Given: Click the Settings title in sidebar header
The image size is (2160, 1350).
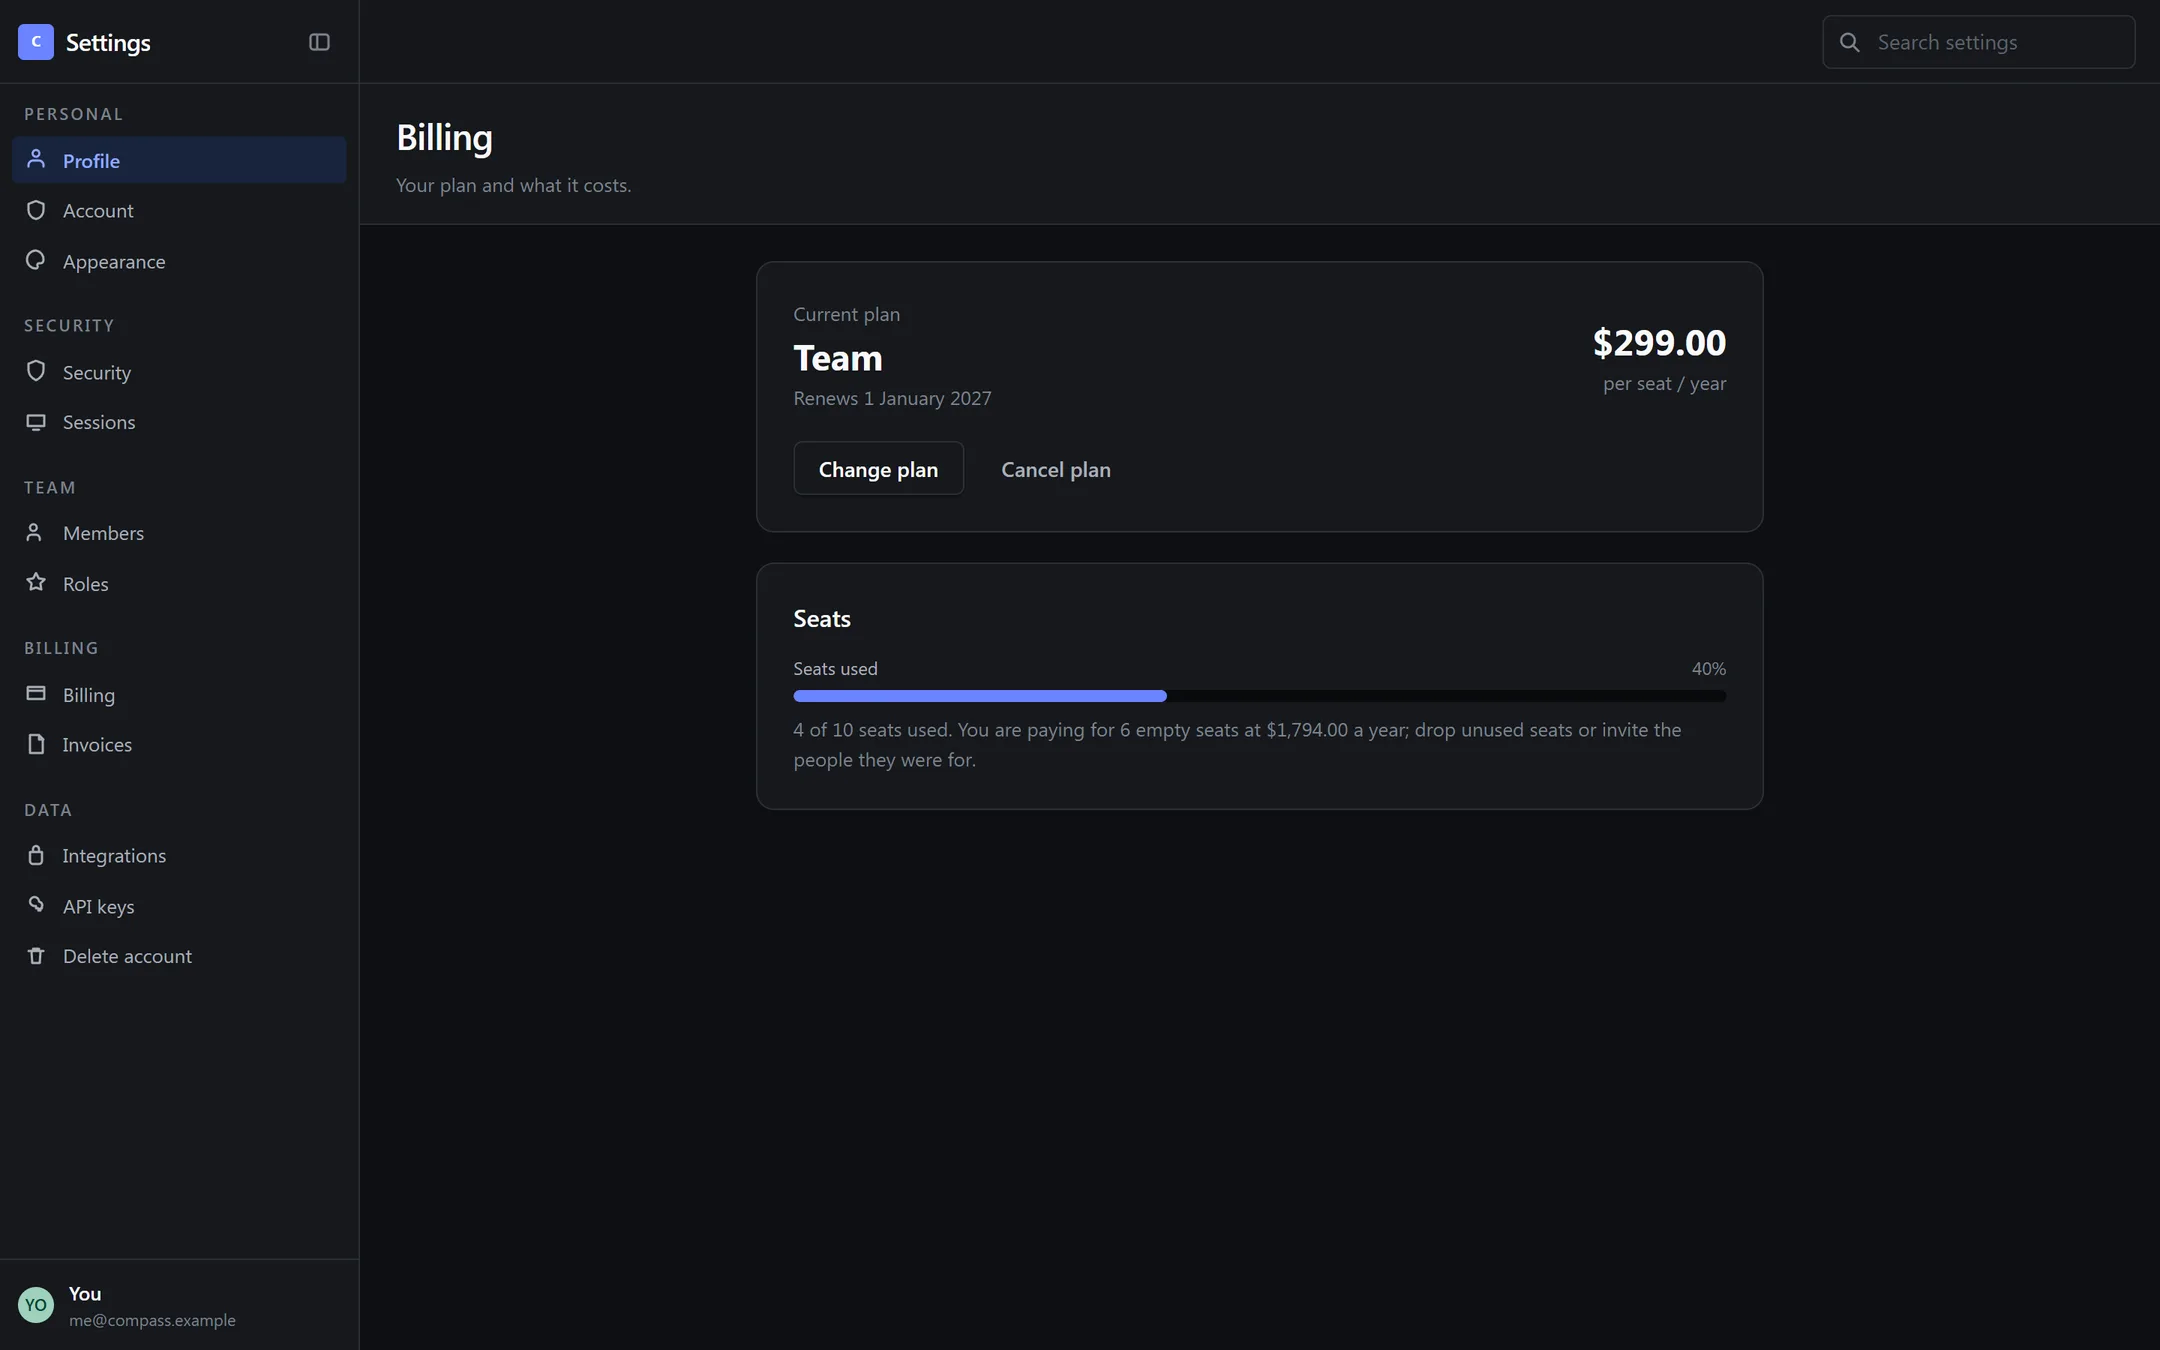Looking at the screenshot, I should (108, 42).
